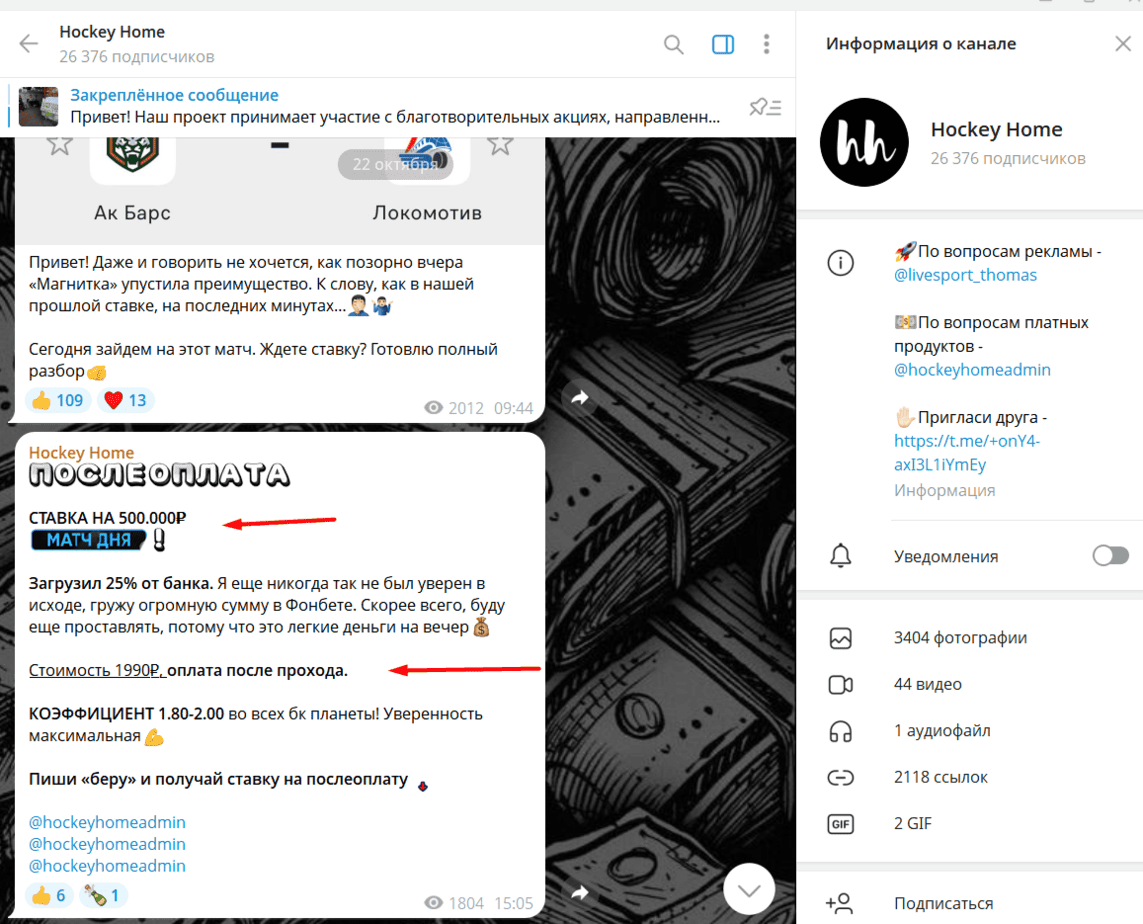
Task: Open the Hockey Home channel avatar
Action: (864, 143)
